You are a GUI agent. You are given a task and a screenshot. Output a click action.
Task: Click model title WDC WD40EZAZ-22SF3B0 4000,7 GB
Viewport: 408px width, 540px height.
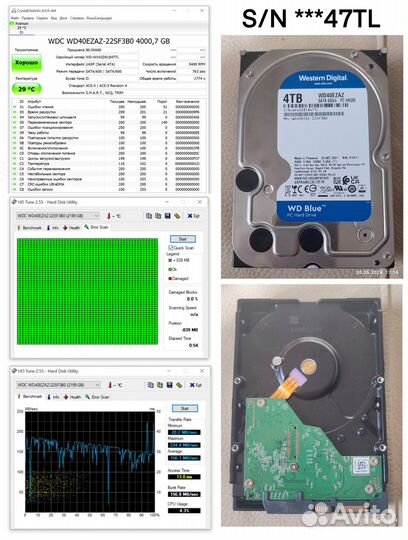109,41
